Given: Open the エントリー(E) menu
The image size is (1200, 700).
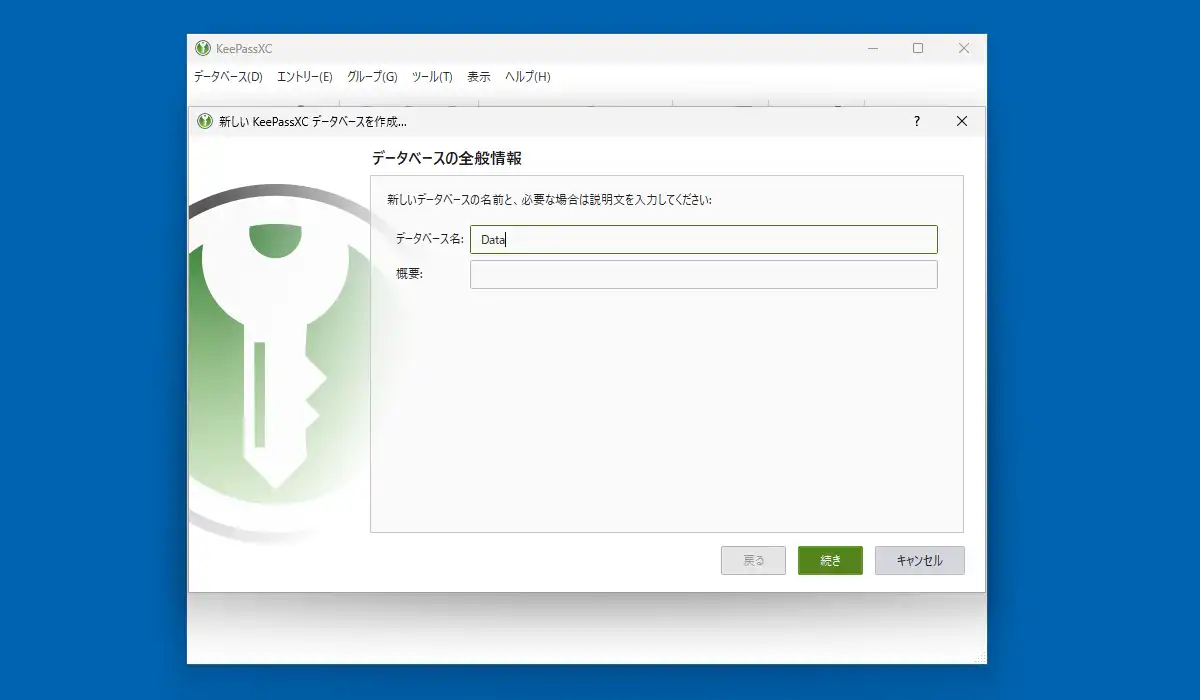Looking at the screenshot, I should (305, 77).
